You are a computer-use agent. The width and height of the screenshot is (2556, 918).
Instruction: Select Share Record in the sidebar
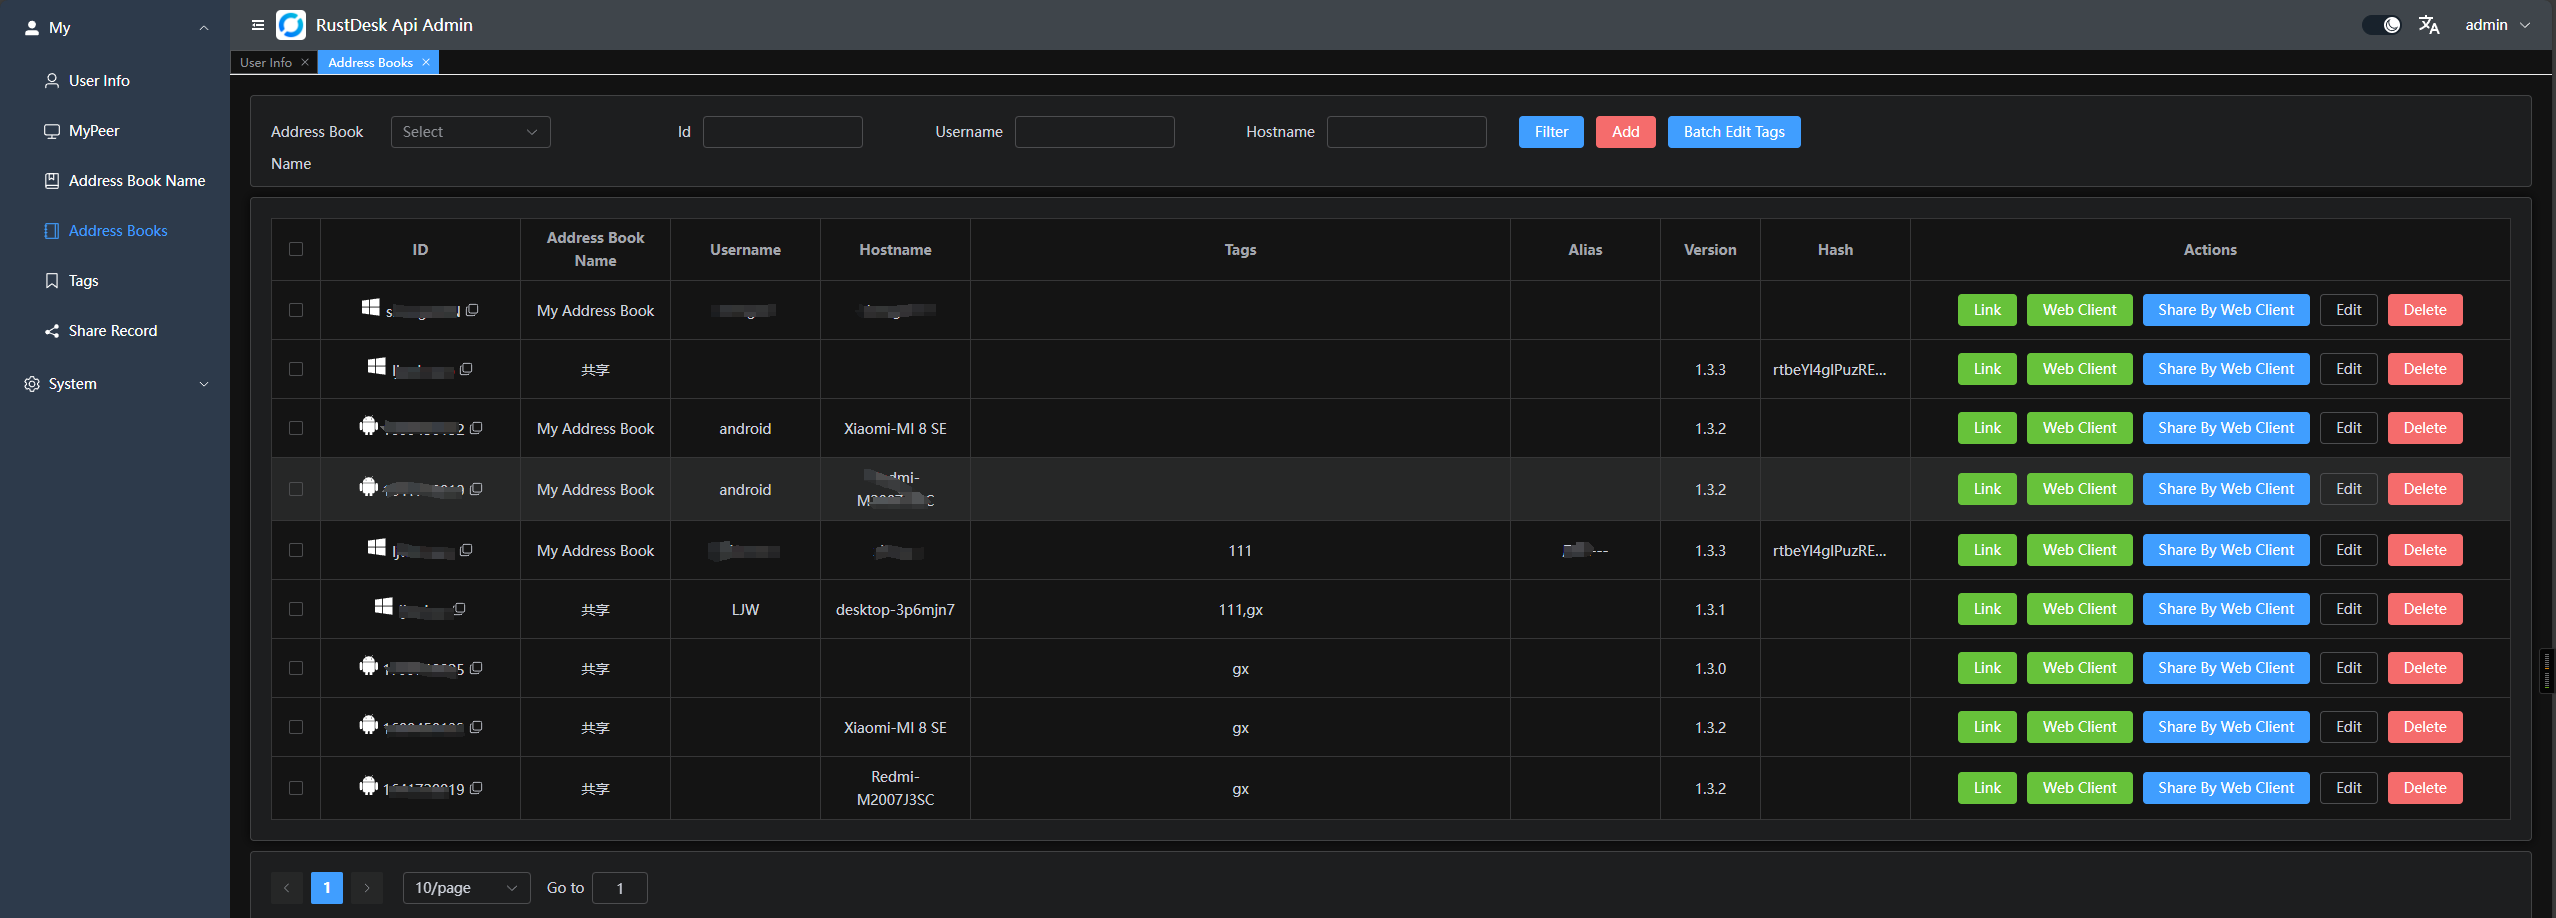tap(113, 330)
